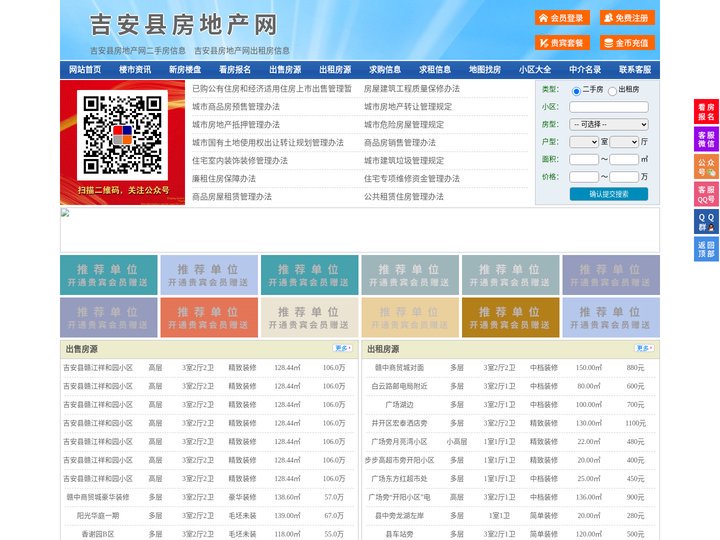This screenshot has width=720, height=540.
Task: Open 城市商品房预售管理办法 link
Action: click(236, 107)
